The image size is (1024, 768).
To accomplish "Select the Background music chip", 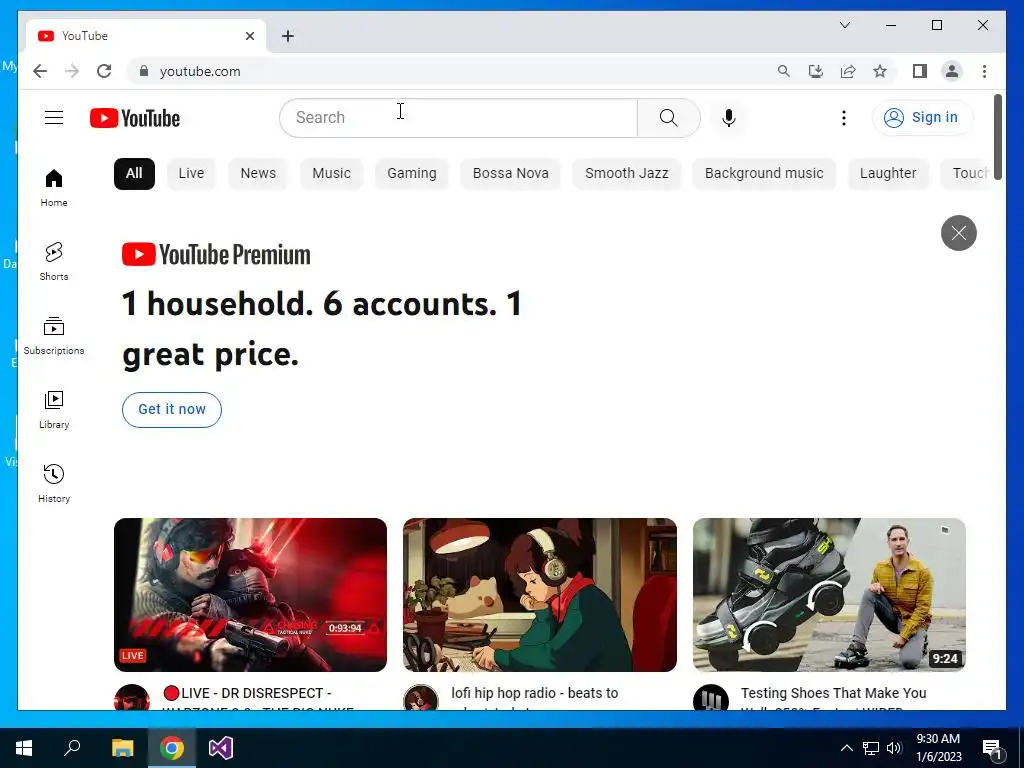I will [x=764, y=174].
